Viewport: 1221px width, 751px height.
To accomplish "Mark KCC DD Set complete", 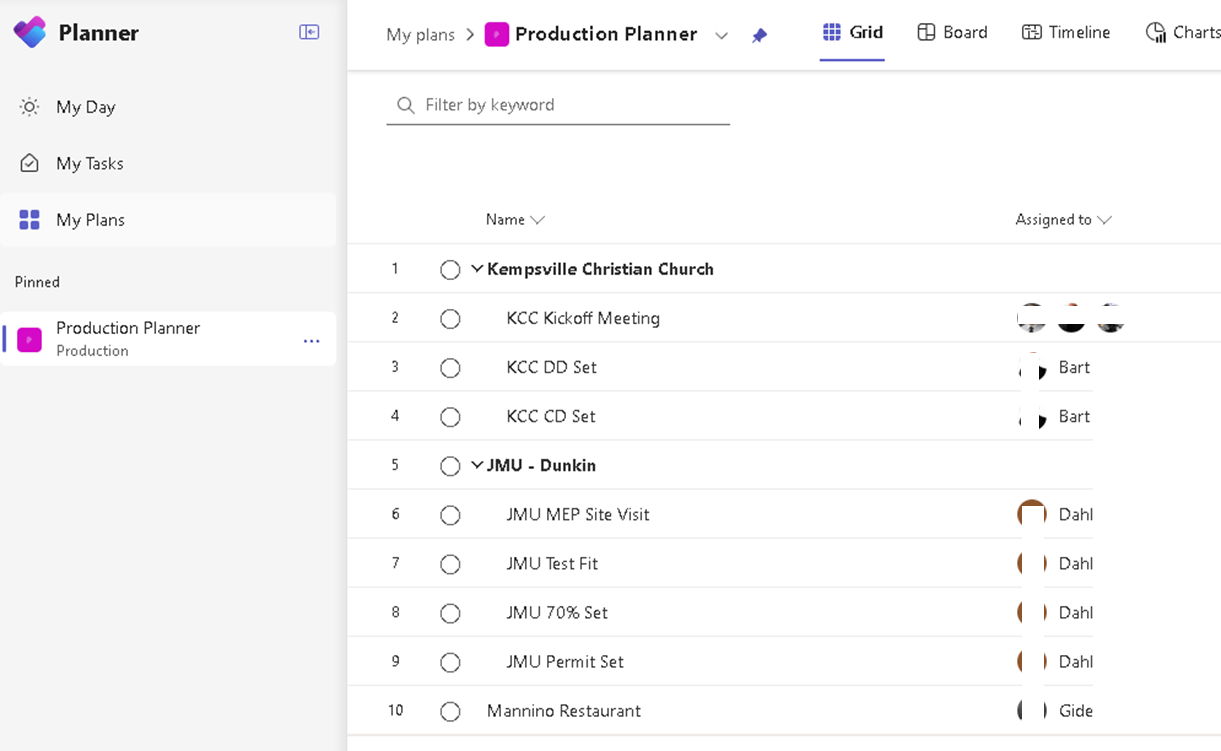I will click(450, 368).
